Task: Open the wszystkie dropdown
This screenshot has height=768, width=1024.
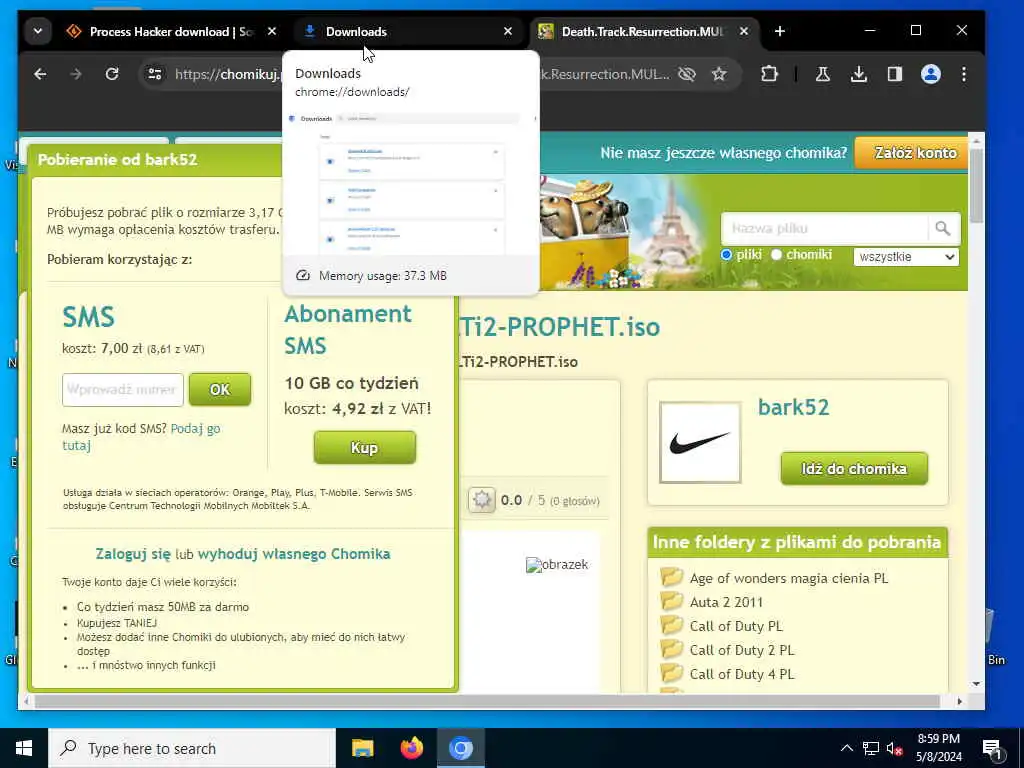Action: click(x=906, y=257)
